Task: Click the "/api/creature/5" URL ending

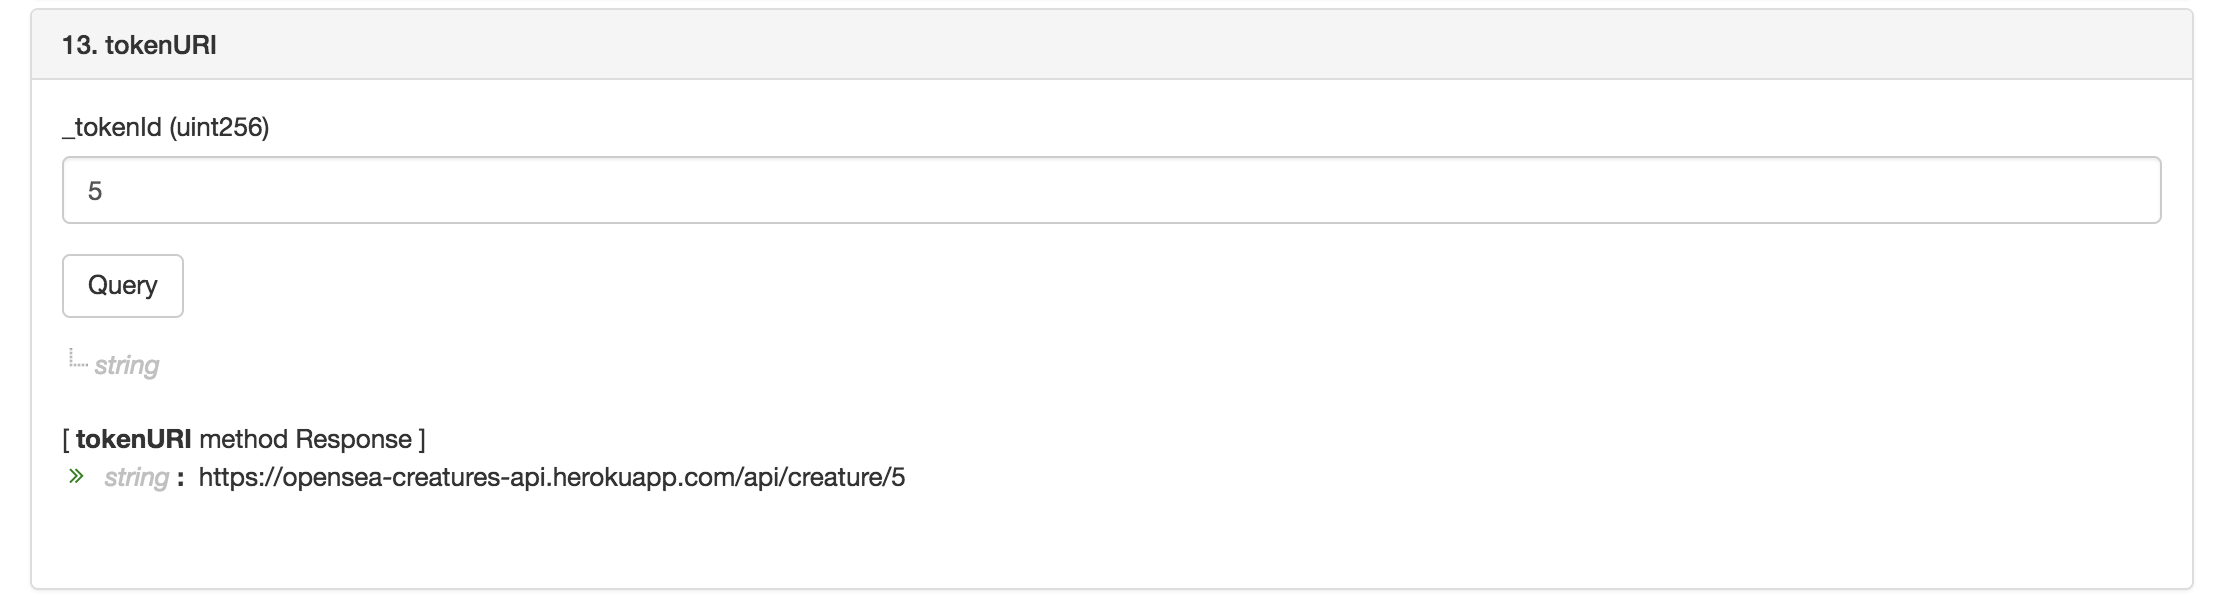Action: [821, 478]
